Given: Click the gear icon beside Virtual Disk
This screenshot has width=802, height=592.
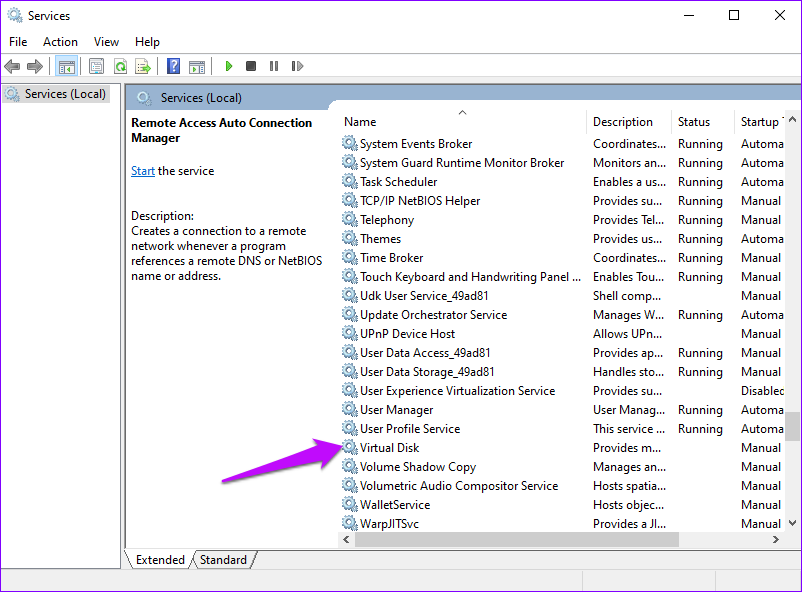Looking at the screenshot, I should 349,447.
